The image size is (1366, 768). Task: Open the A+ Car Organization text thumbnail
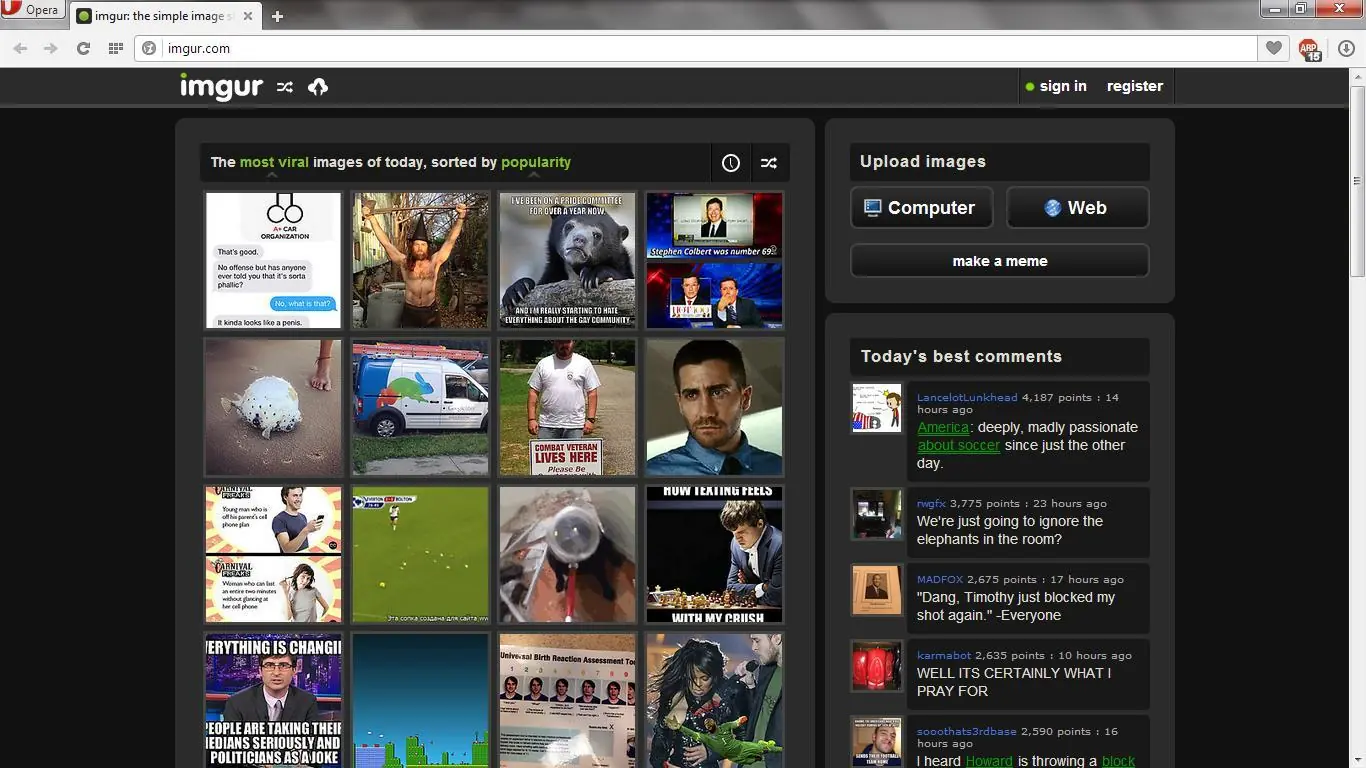click(273, 261)
